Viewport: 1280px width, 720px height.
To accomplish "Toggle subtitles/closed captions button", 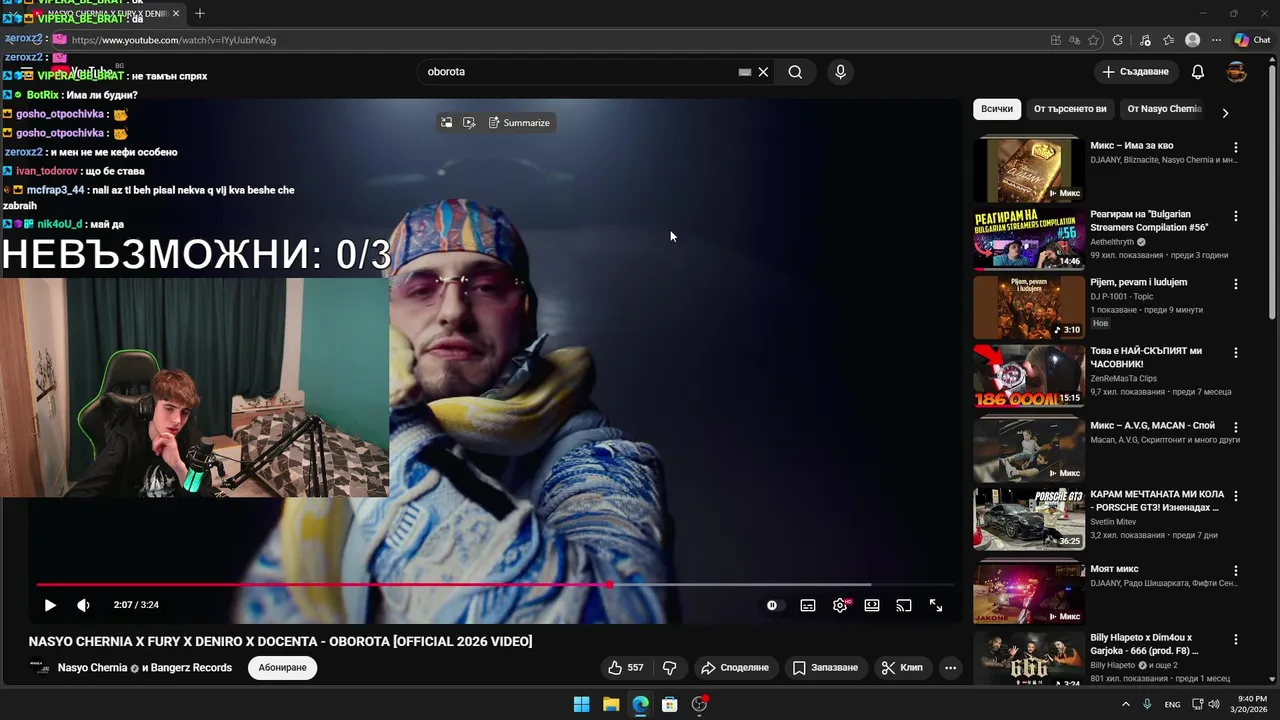I will (808, 605).
